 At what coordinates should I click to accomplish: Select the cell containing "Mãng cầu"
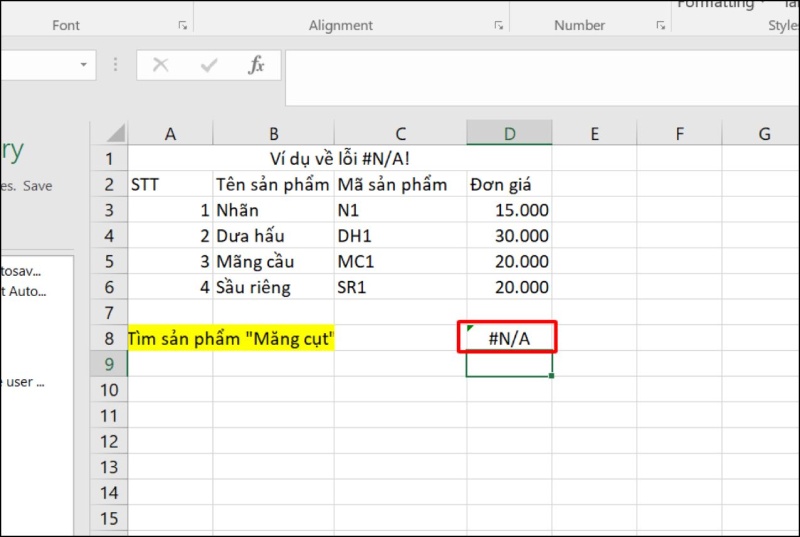click(273, 261)
